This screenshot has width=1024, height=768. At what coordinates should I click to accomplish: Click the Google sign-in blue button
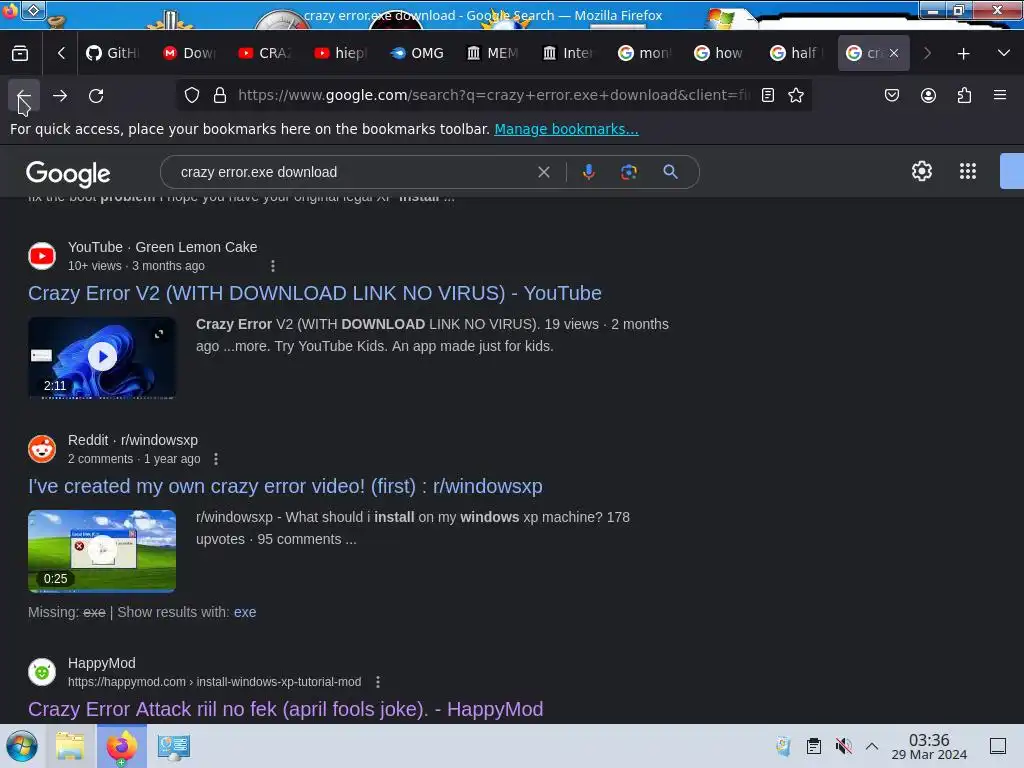1012,171
